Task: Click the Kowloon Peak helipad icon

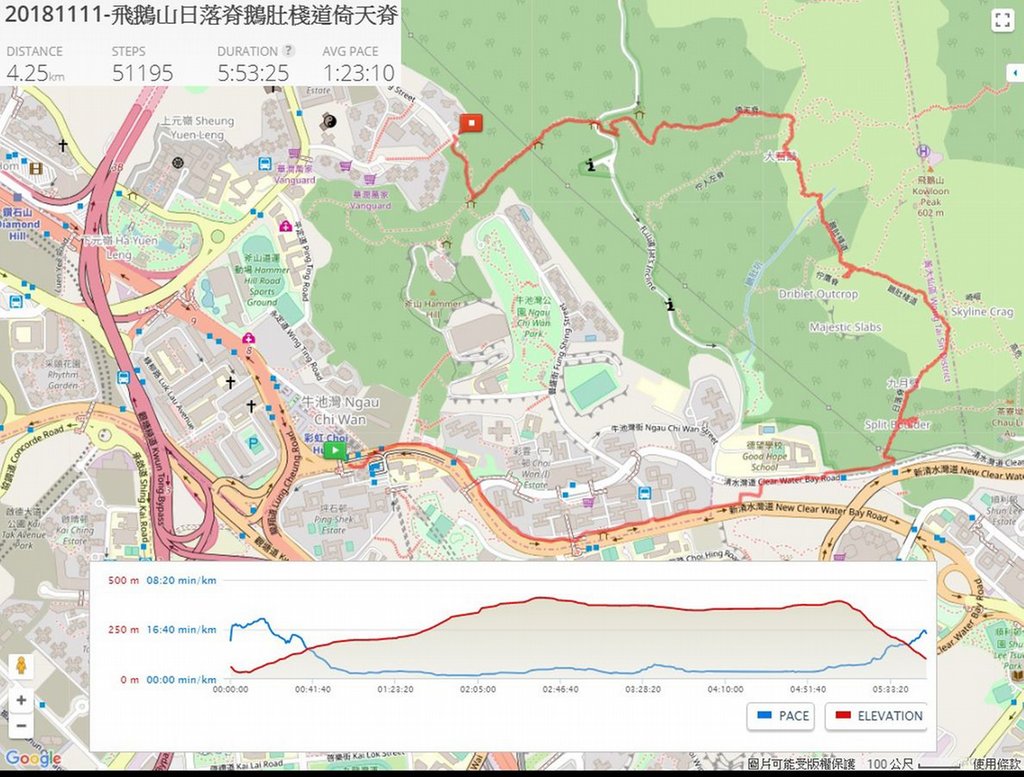Action: point(922,151)
